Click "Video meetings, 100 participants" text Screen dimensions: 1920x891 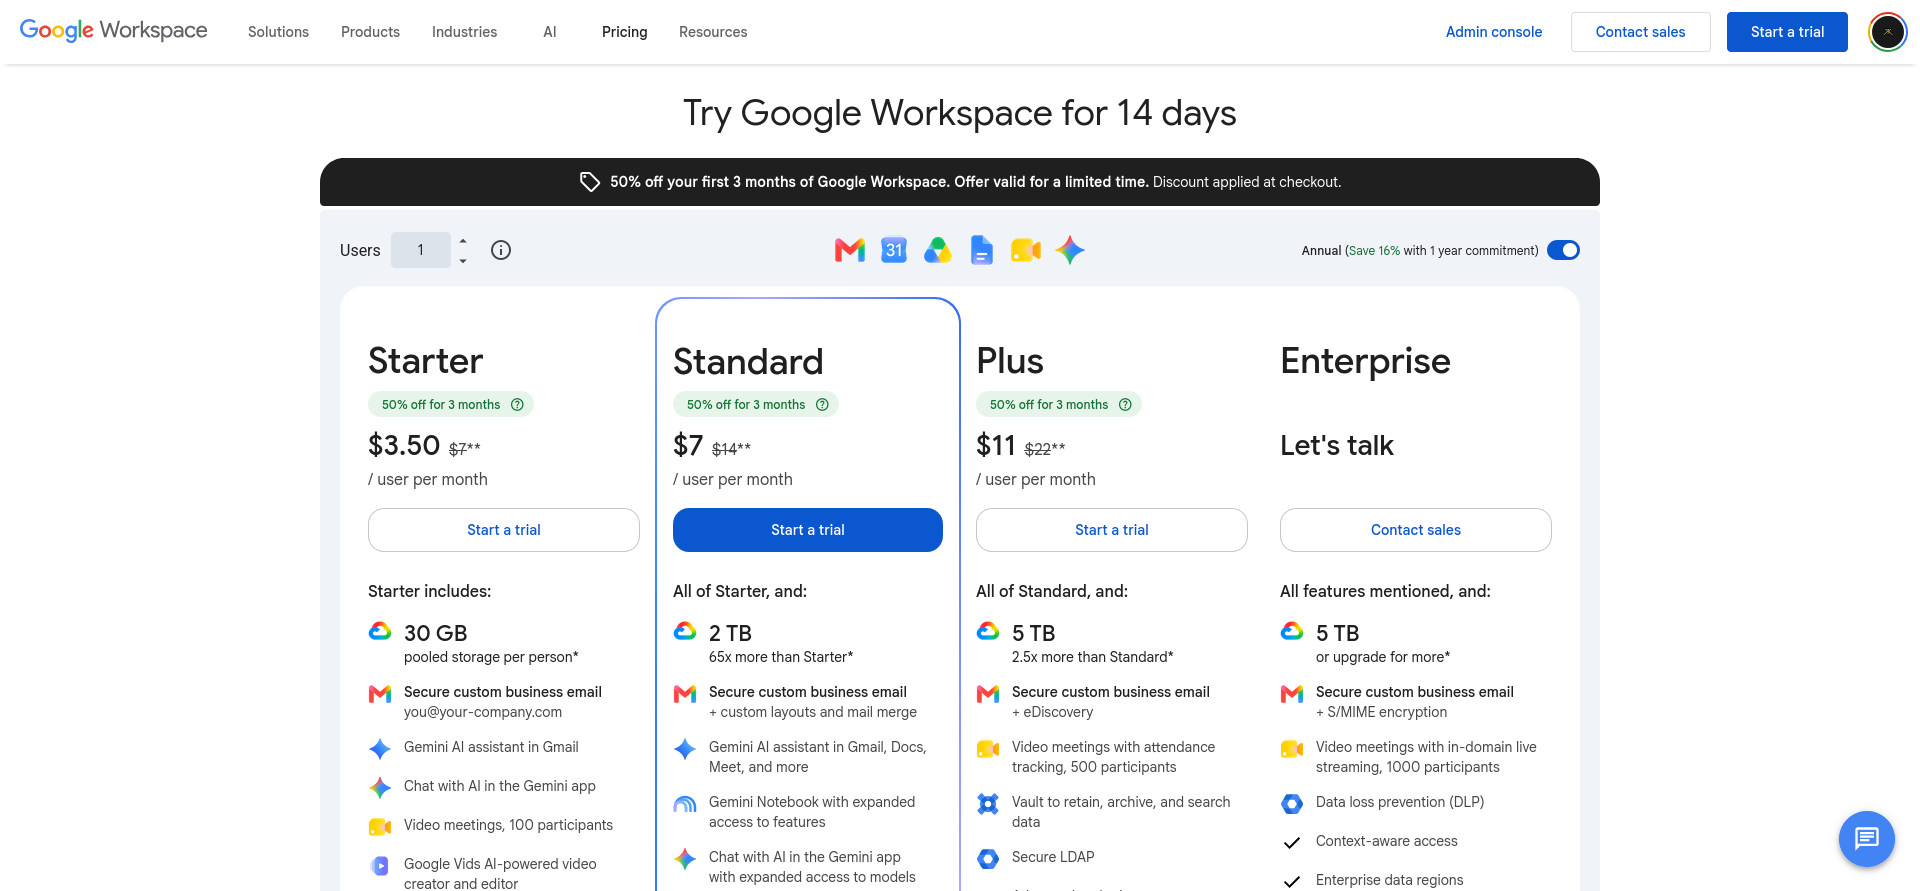coord(508,825)
